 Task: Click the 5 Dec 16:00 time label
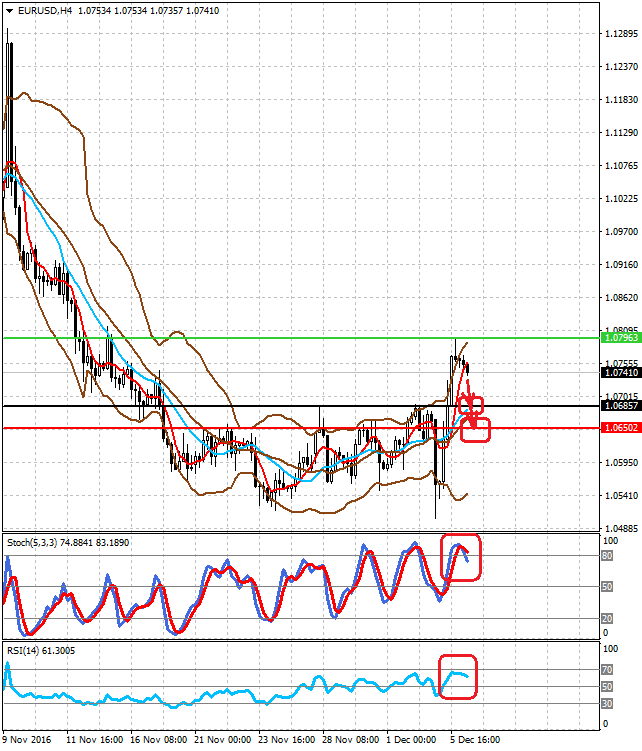pos(475,740)
